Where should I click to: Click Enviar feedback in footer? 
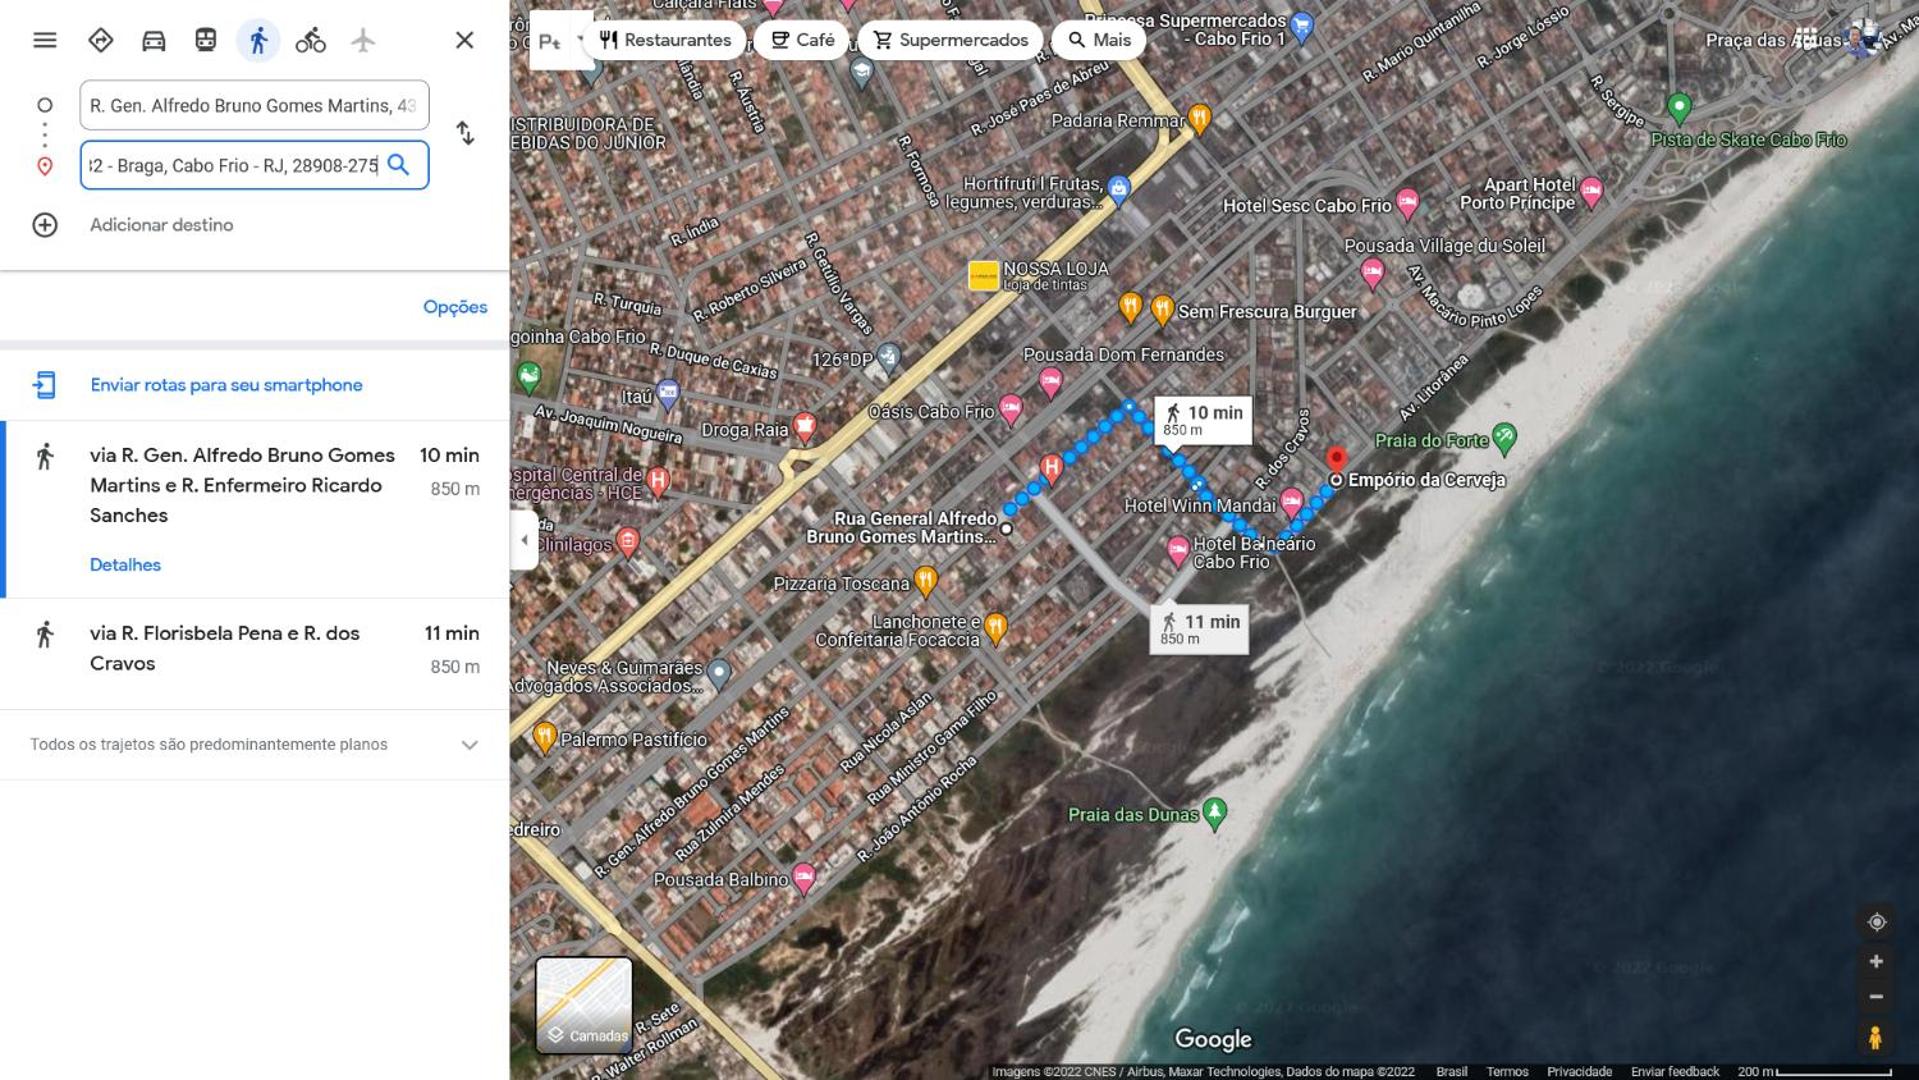click(1674, 1071)
